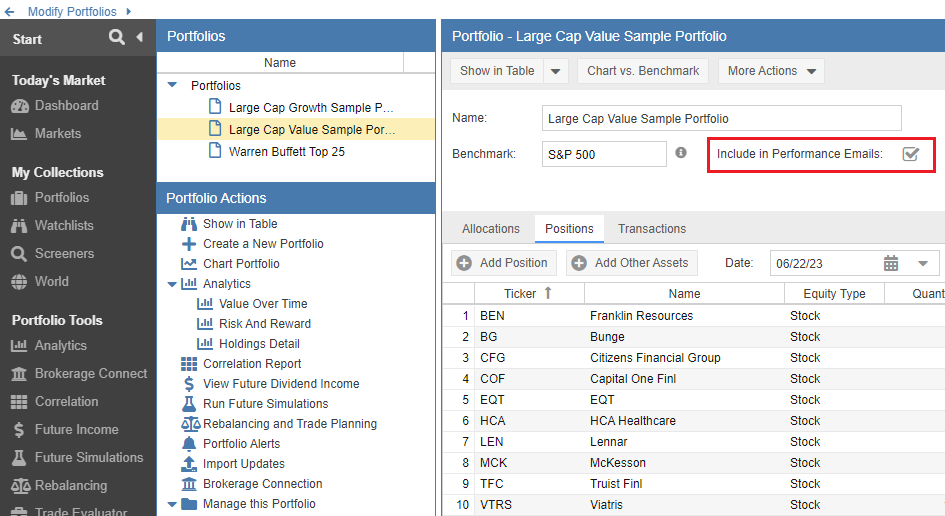Open Brokerage Connect in sidebar
945x516 pixels.
point(79,374)
